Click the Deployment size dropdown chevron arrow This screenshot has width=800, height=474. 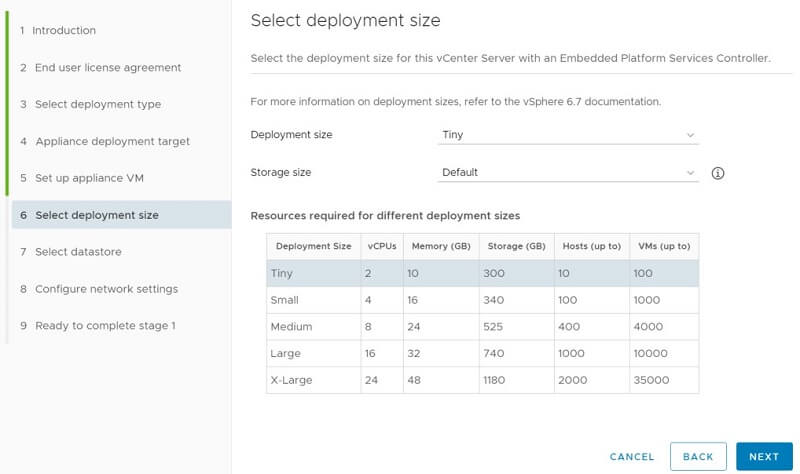[x=690, y=135]
